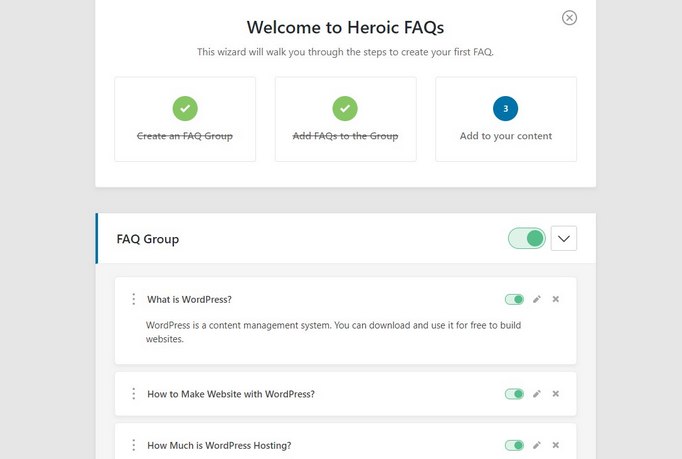Collapse the FAQ Group with chevron button
The height and width of the screenshot is (459, 682).
pos(564,238)
